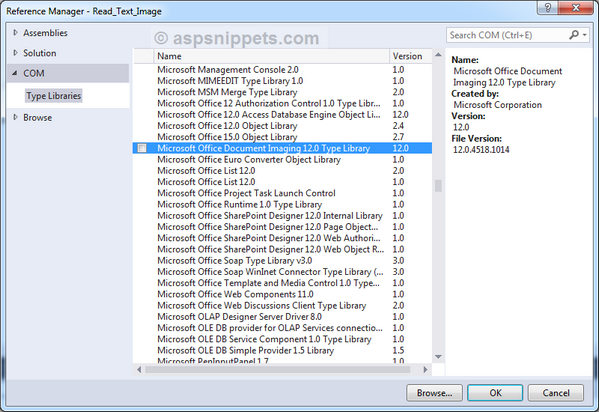Image resolution: width=599 pixels, height=412 pixels.
Task: Select Type Libraries under COM
Action: click(53, 96)
